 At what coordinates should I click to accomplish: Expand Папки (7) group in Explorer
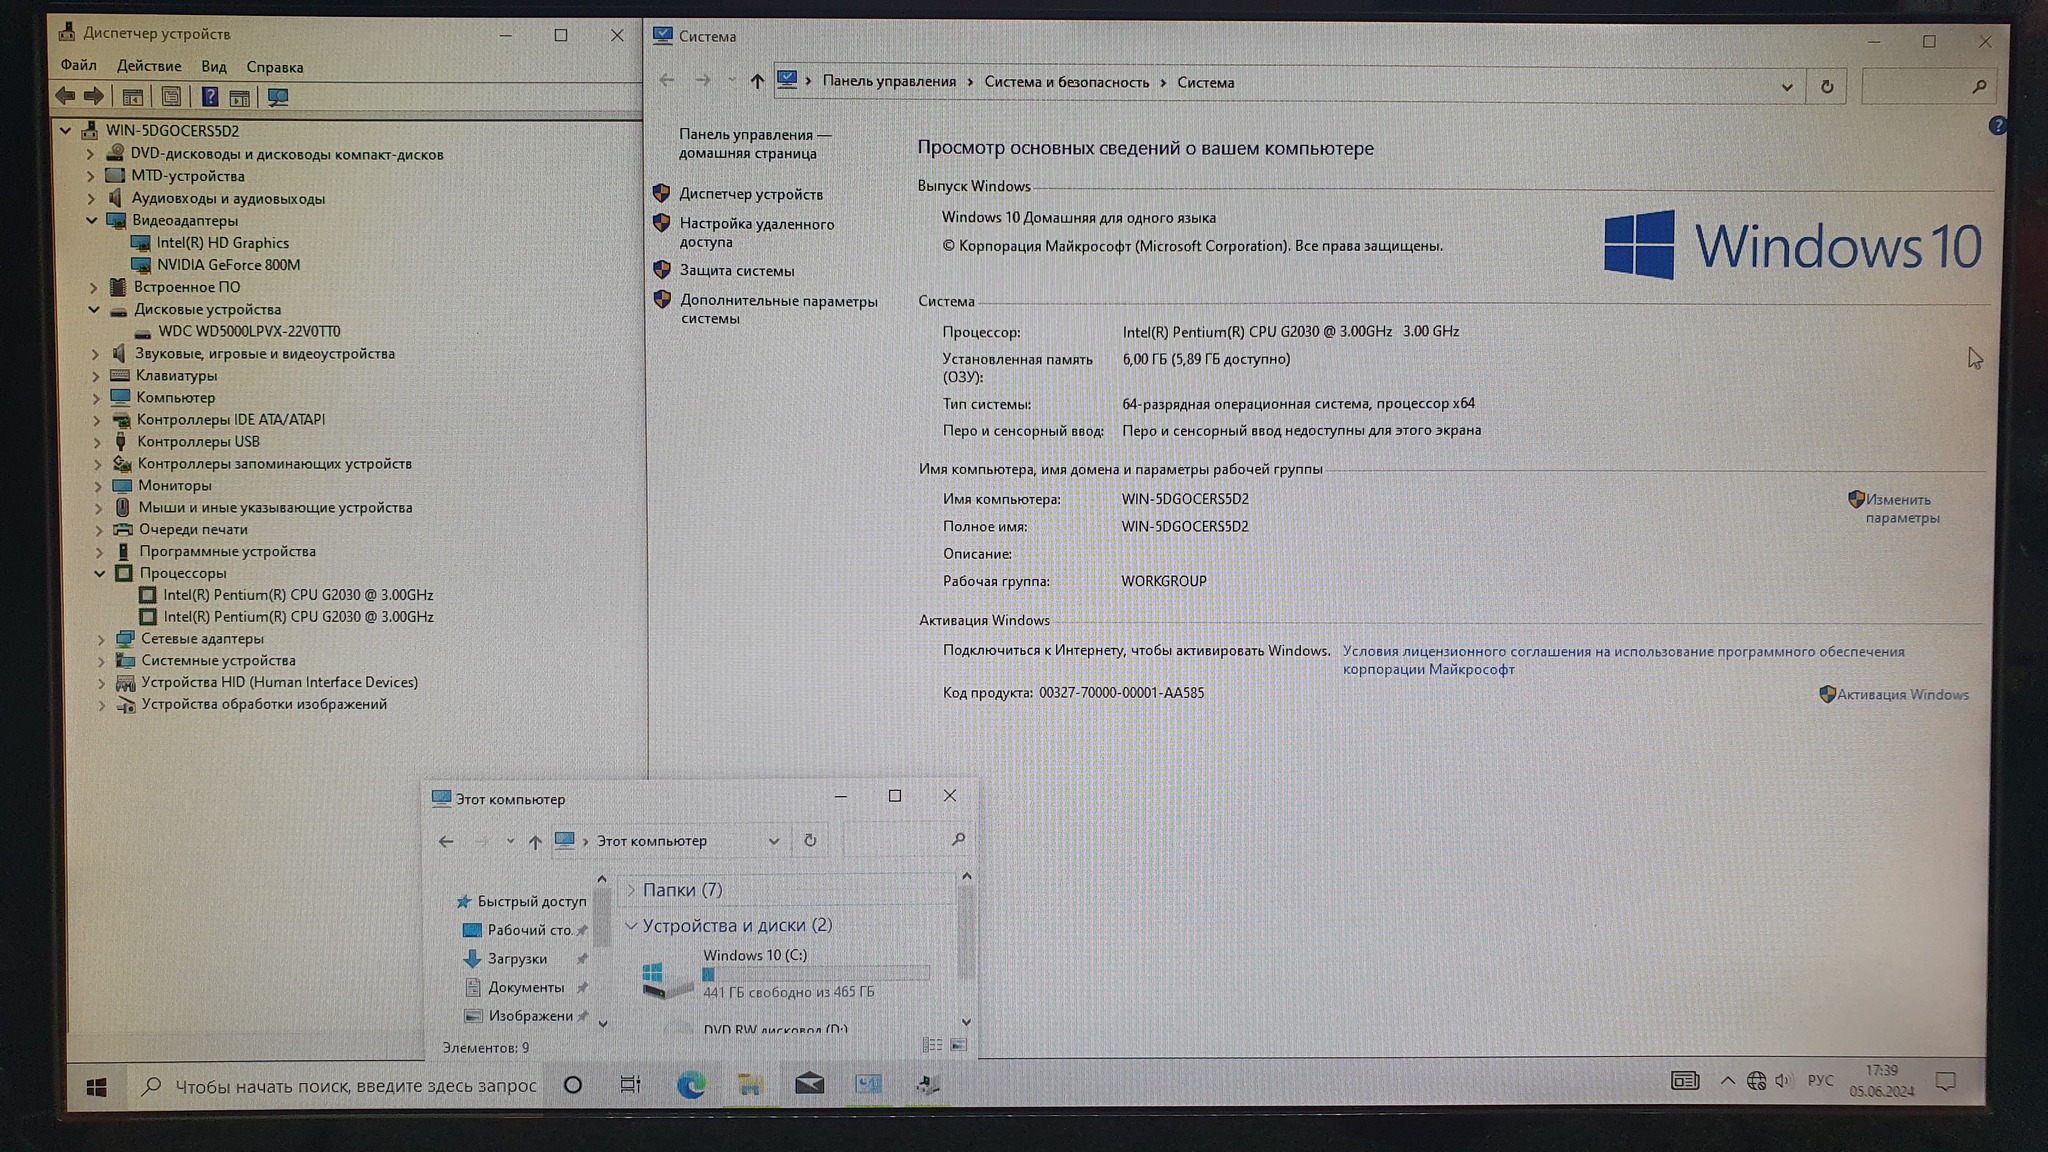631,890
